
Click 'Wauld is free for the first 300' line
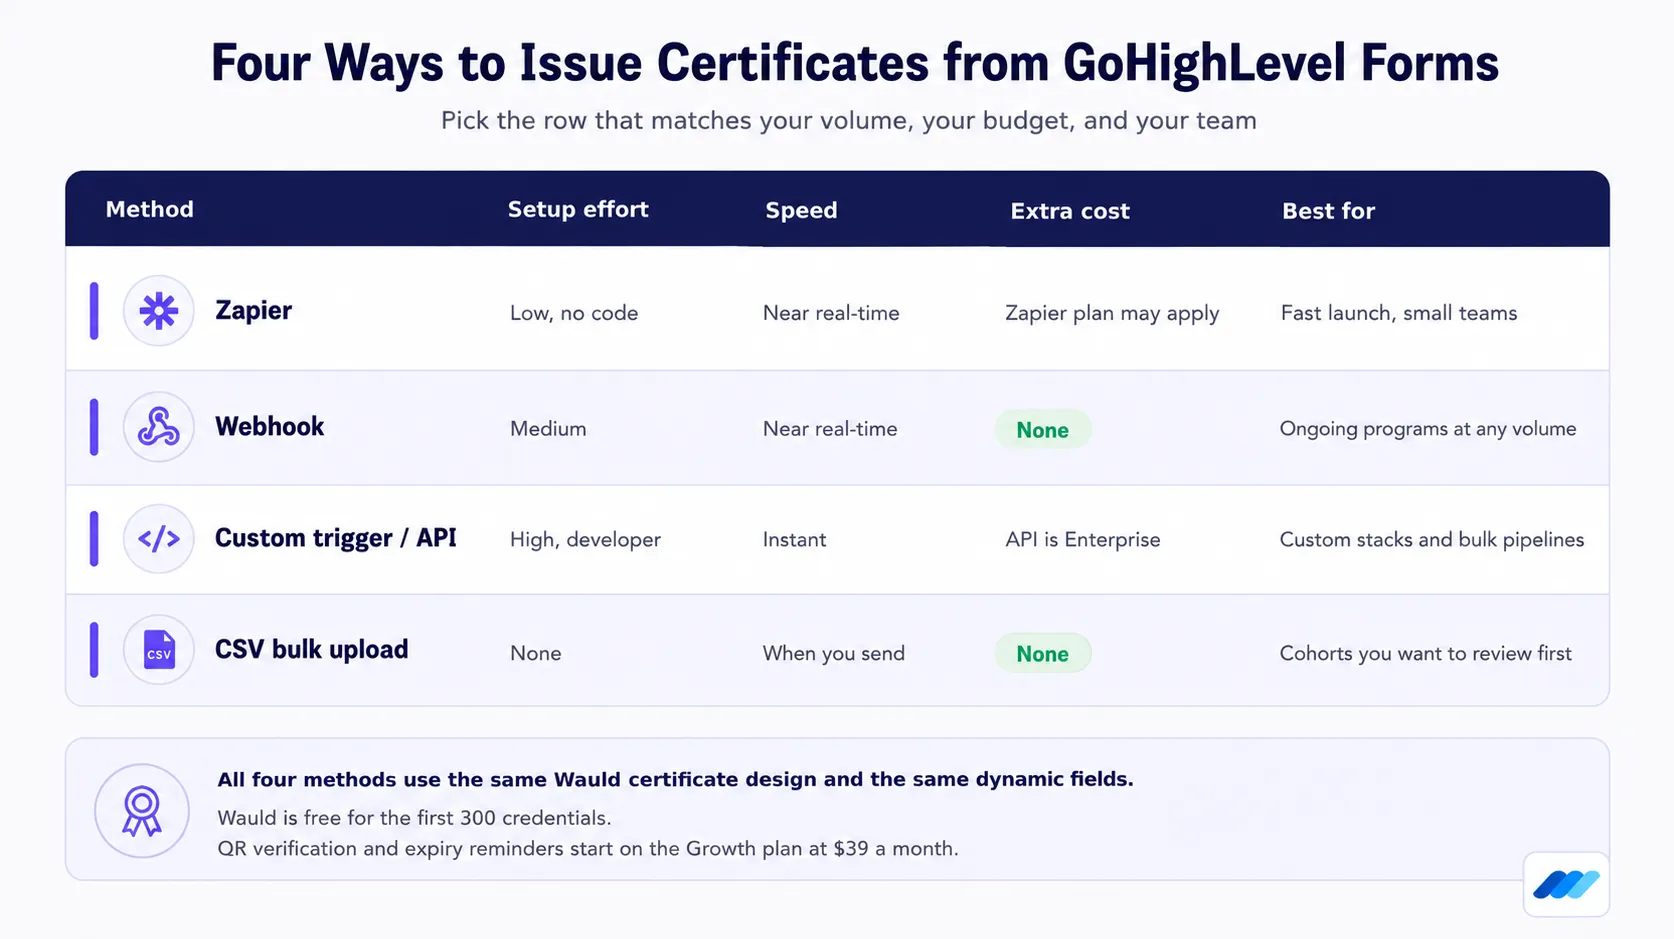(x=414, y=818)
